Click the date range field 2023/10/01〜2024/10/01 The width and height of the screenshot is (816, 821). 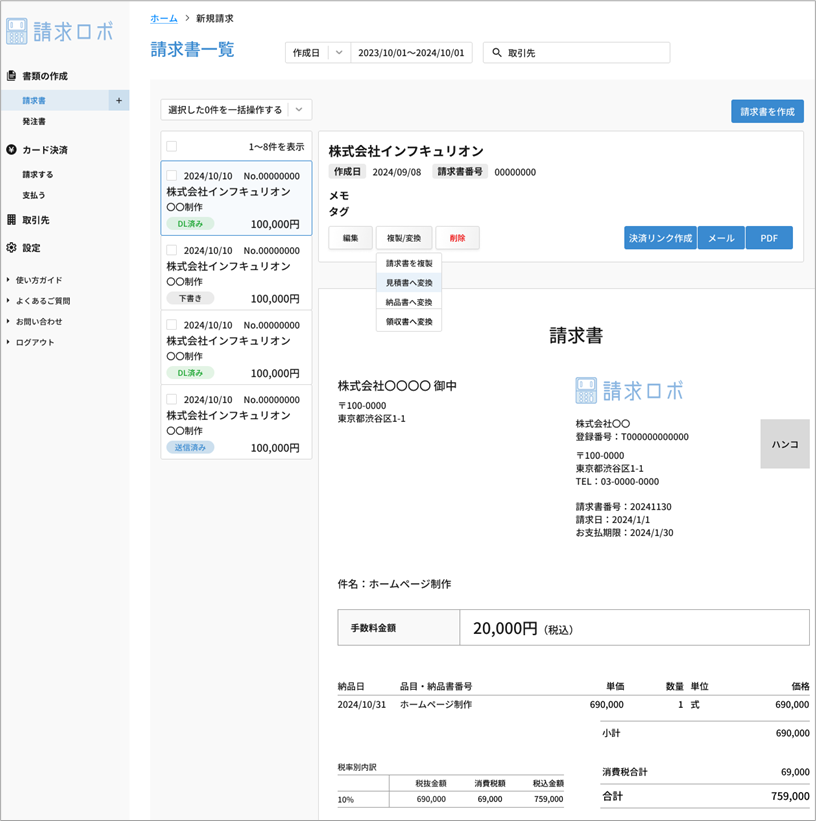411,53
